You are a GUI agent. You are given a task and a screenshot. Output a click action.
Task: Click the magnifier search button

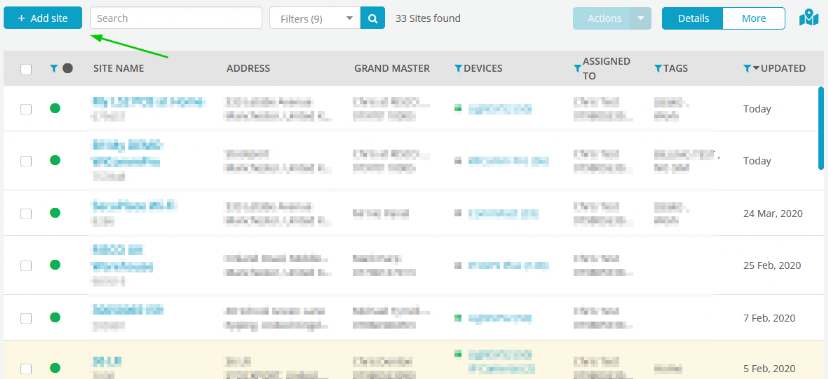pos(373,18)
